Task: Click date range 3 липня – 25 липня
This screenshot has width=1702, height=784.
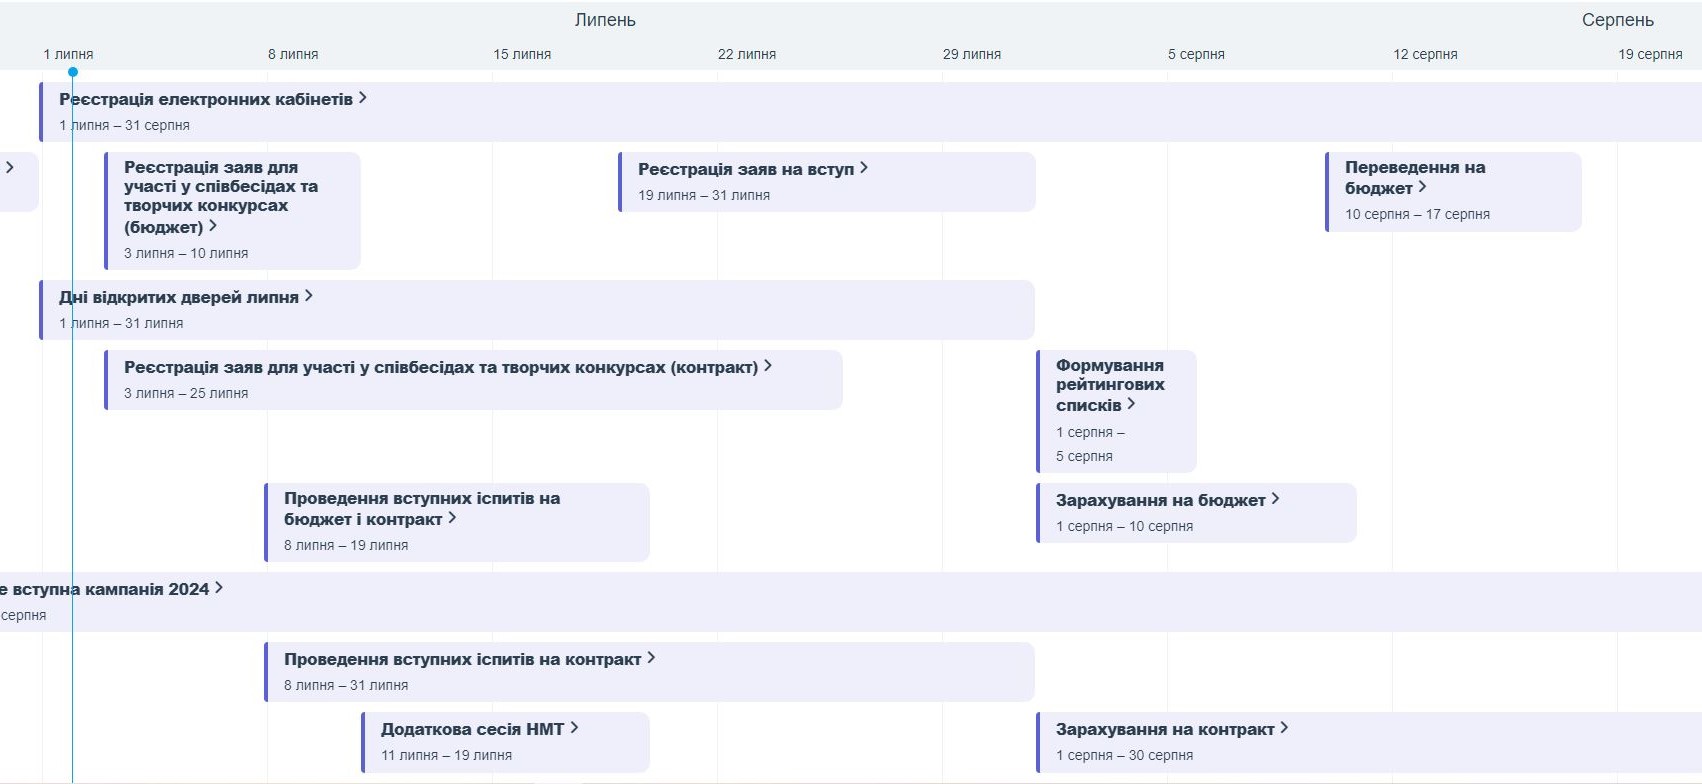Action: pyautogui.click(x=186, y=393)
